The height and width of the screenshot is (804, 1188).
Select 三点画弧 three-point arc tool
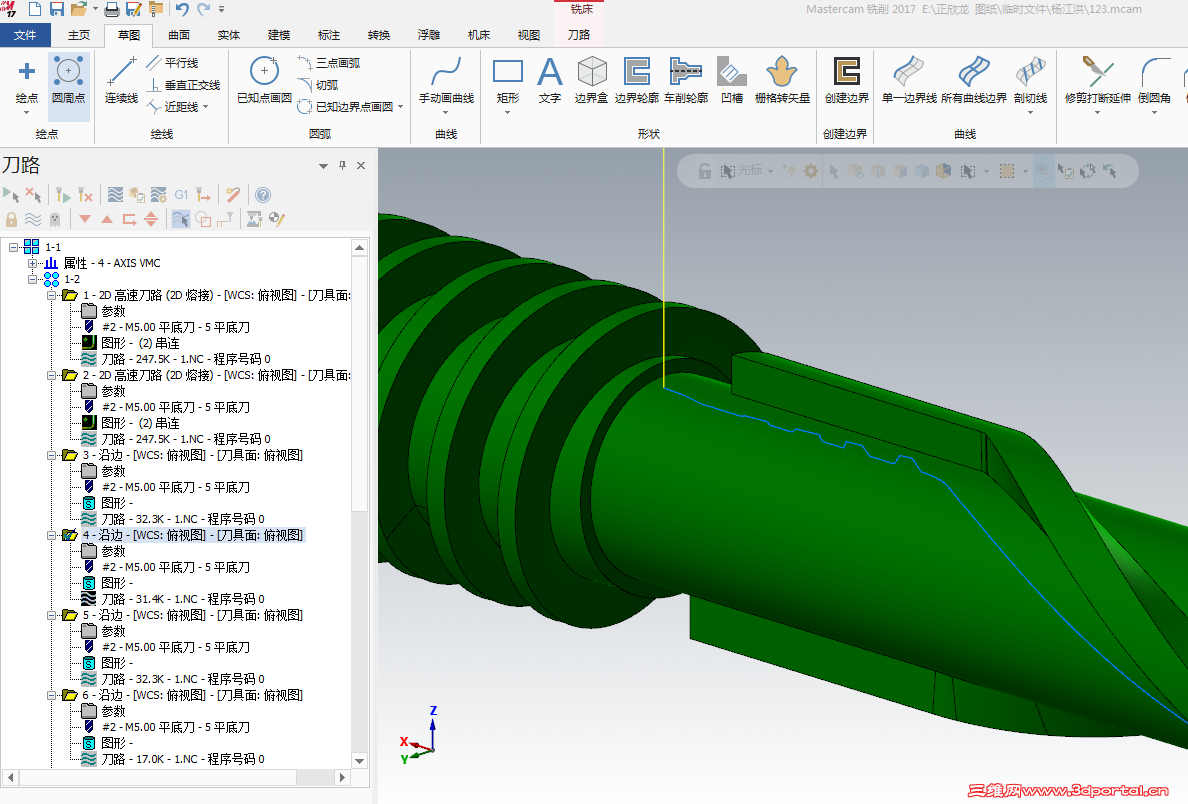[329, 63]
